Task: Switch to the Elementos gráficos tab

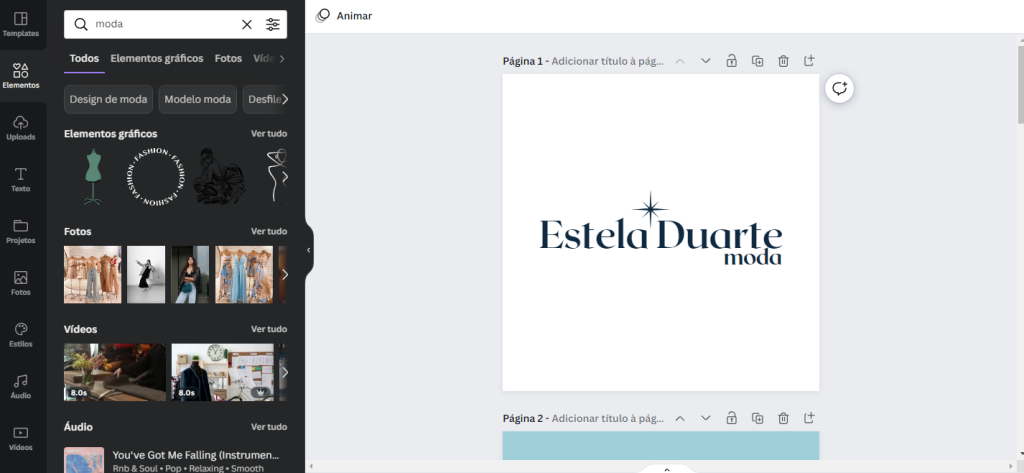Action: point(157,59)
